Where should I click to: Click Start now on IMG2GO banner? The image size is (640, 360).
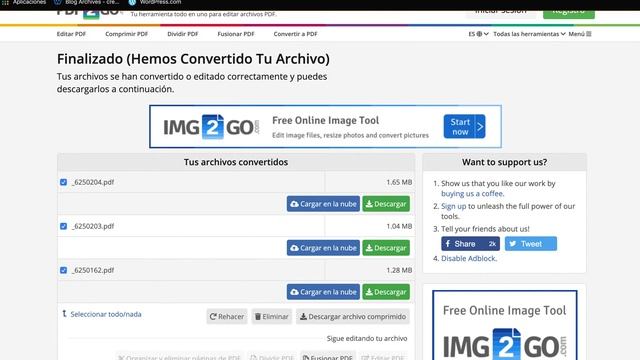(464, 127)
